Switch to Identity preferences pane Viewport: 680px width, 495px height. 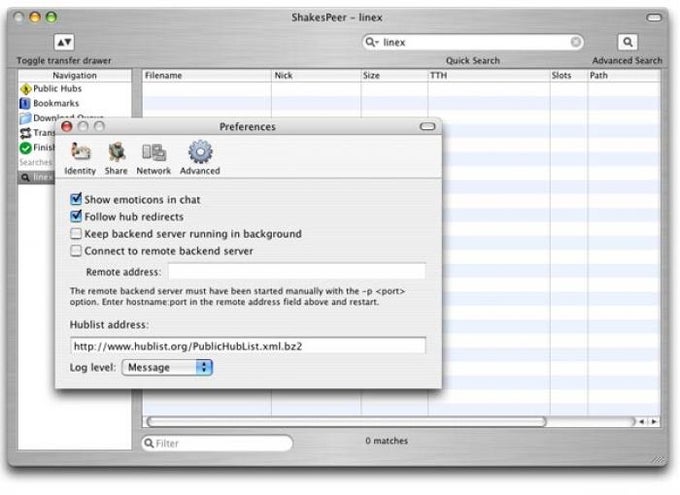click(x=80, y=158)
